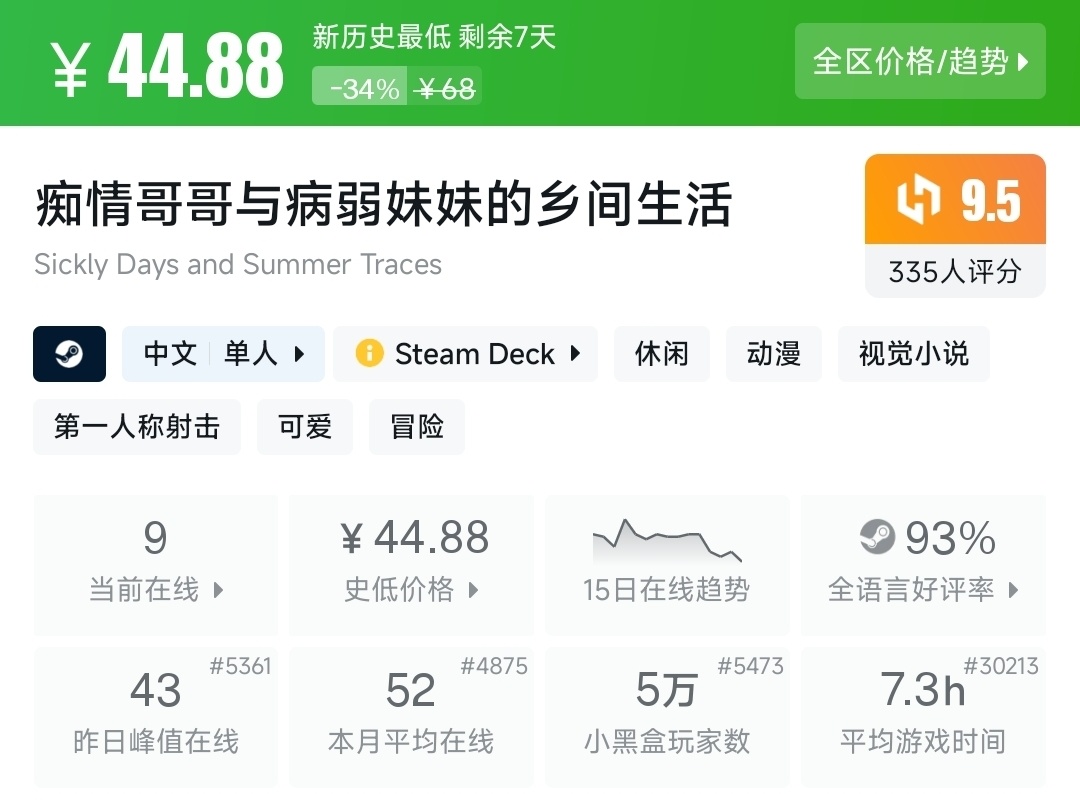Select the 第一人称射击 tag
The image size is (1080, 803).
point(137,427)
